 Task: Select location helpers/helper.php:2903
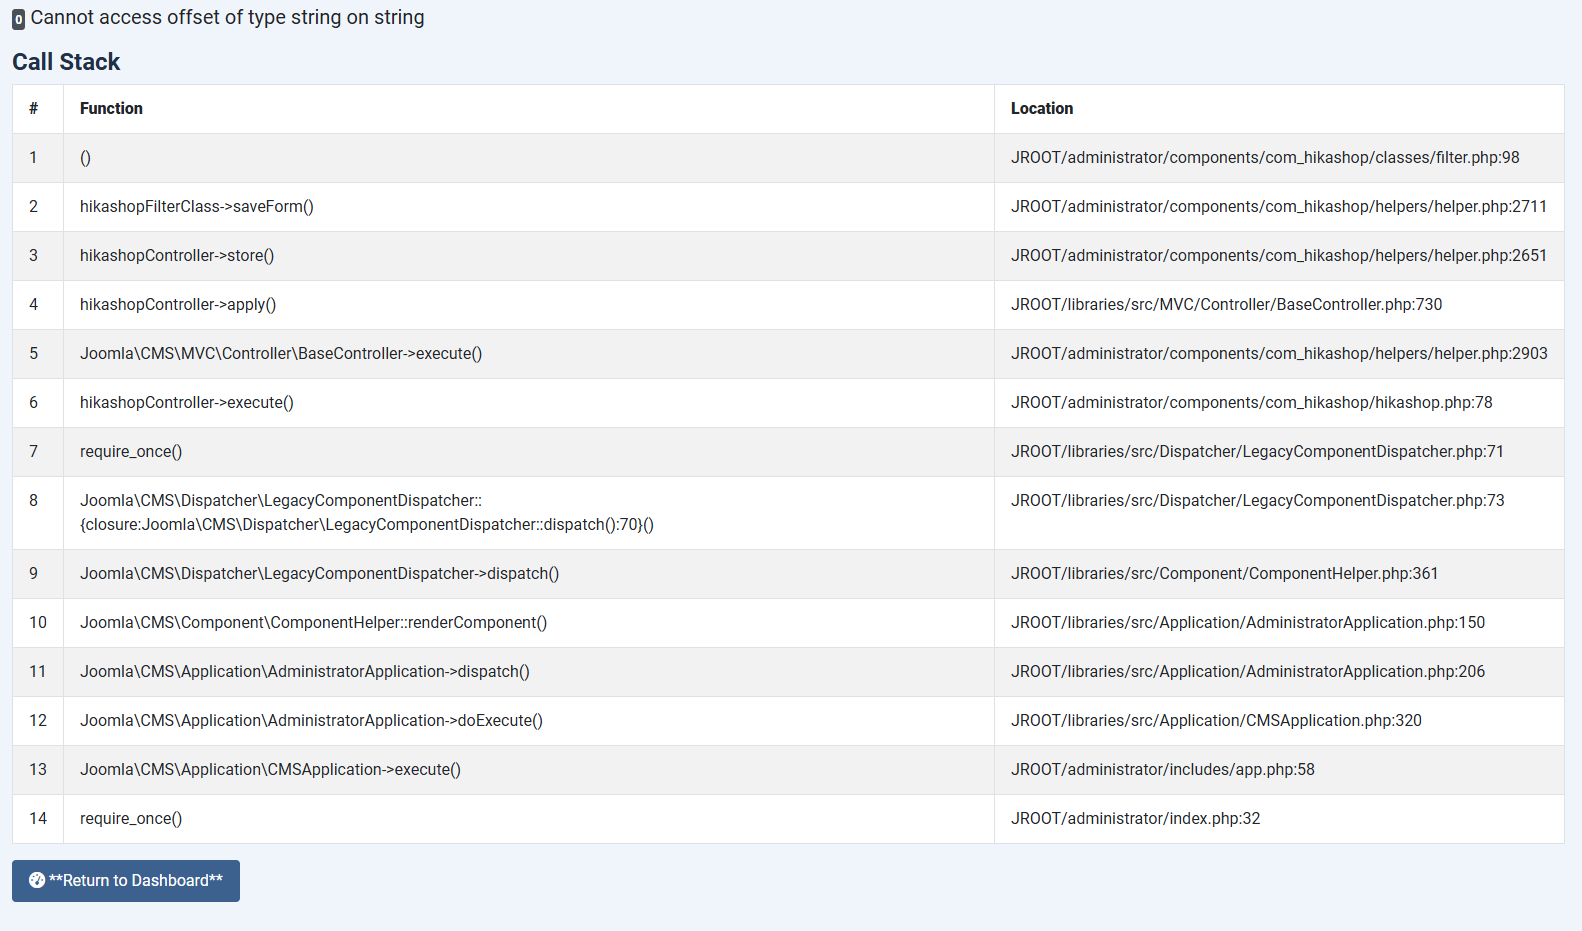coord(1279,354)
